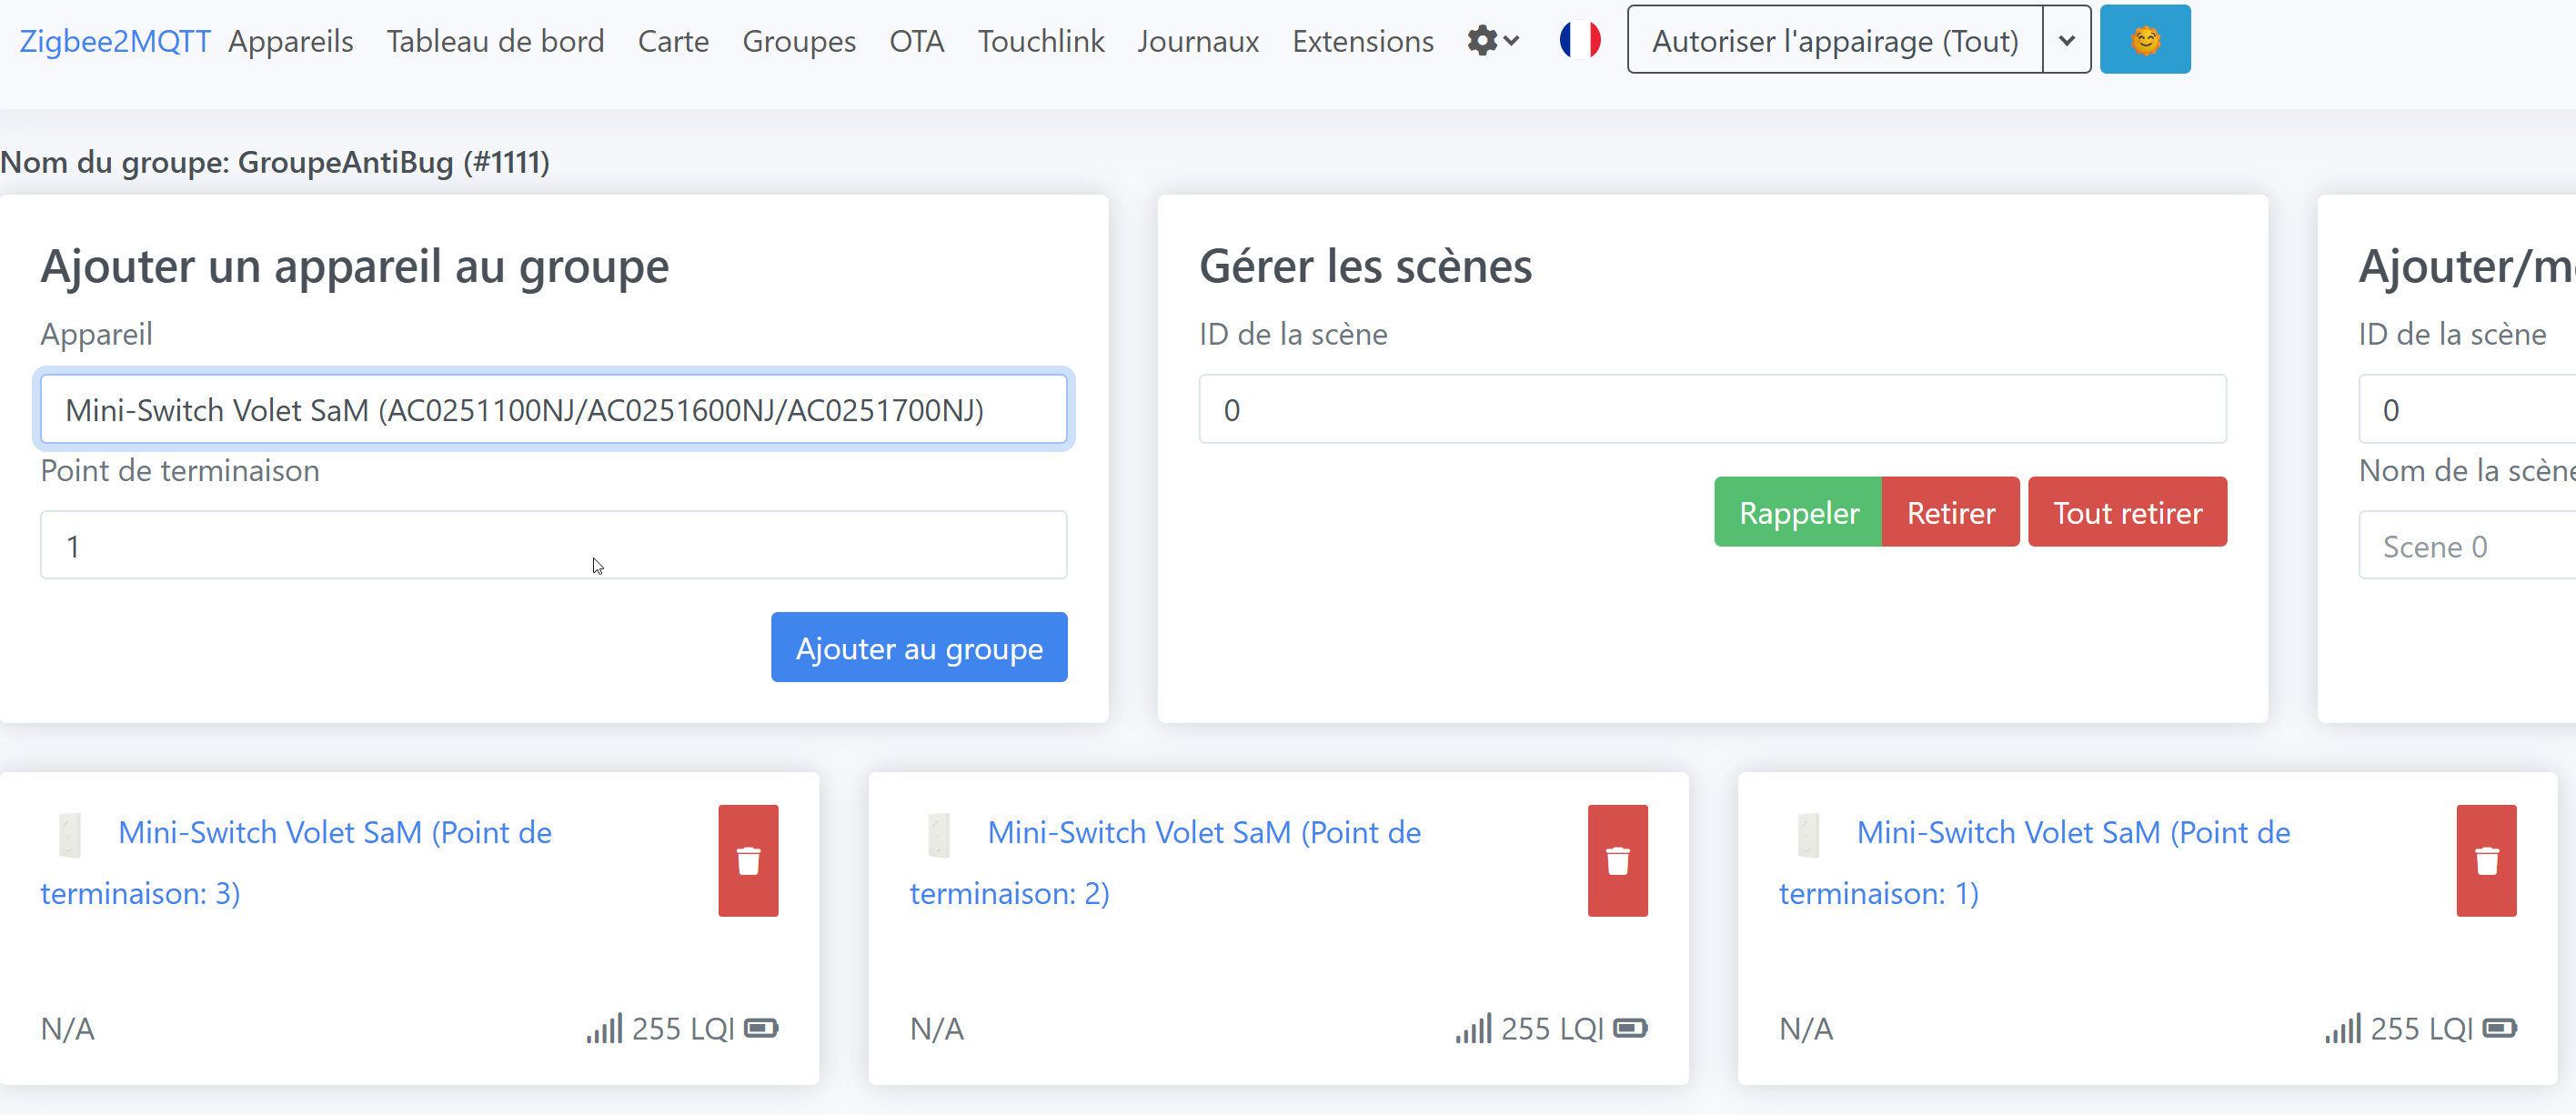Click signal strength icon on endpoint 1 card
Viewport: 2576px width, 1115px height.
(x=2343, y=1028)
